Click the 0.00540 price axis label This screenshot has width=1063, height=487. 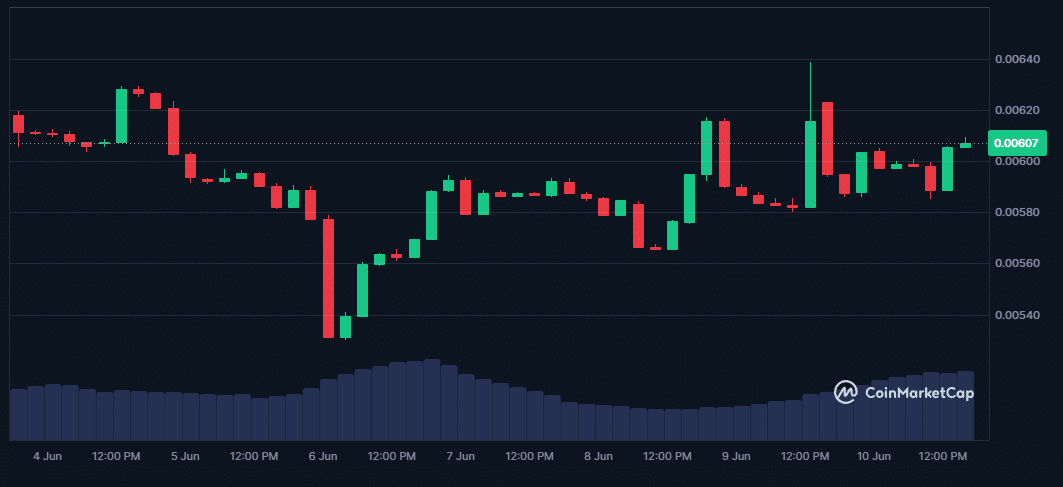[1015, 316]
